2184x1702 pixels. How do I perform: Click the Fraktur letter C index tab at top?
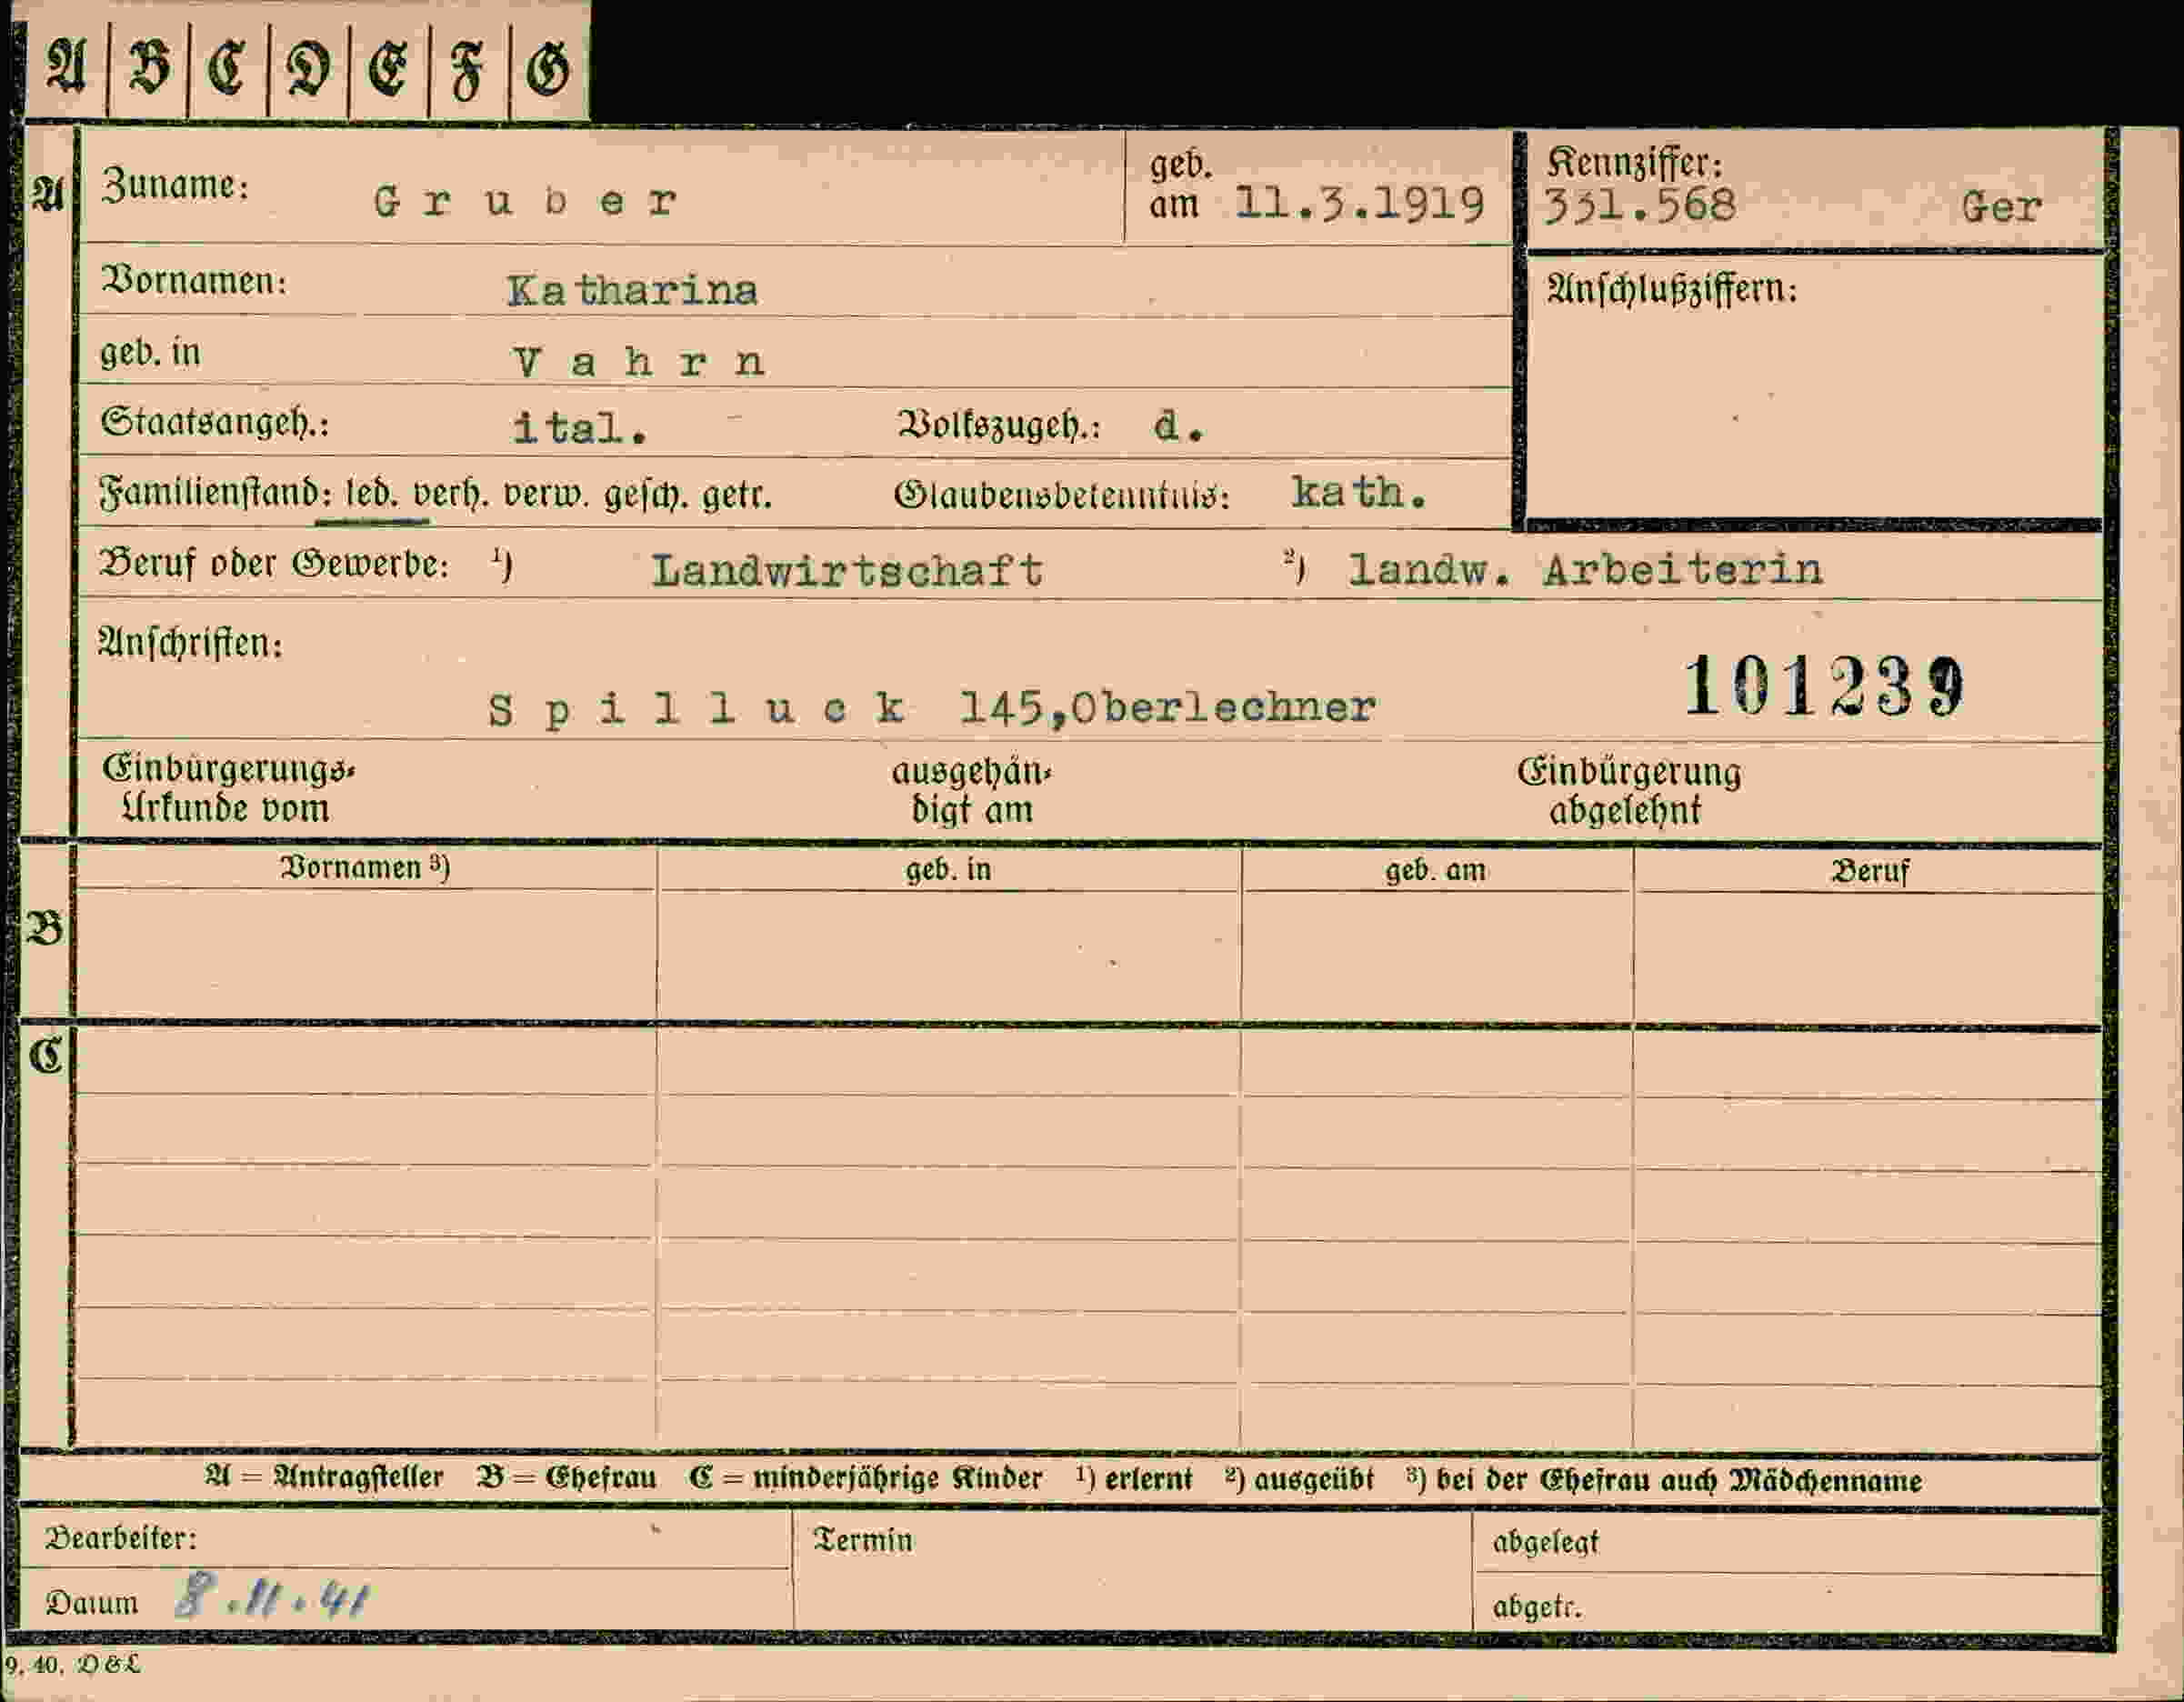(228, 67)
